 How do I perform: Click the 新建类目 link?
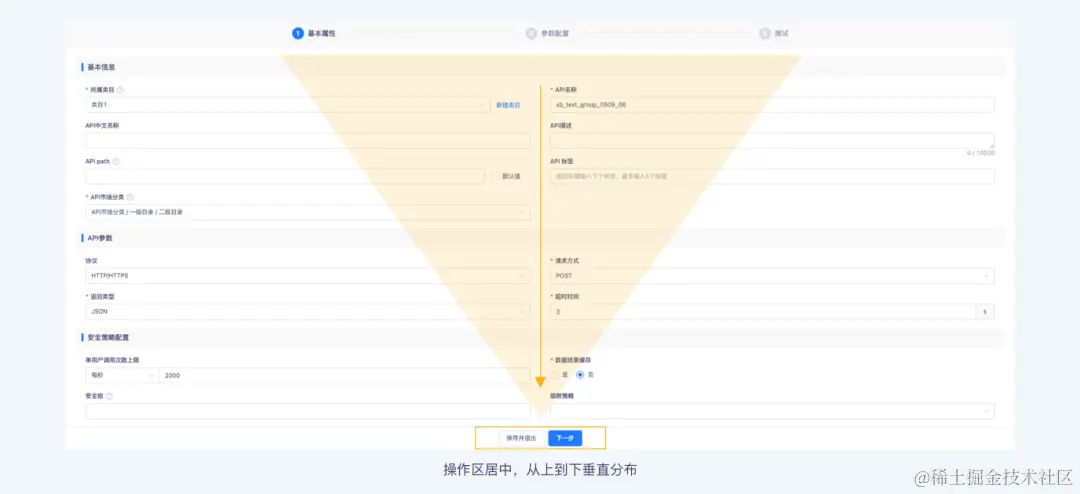coord(508,105)
